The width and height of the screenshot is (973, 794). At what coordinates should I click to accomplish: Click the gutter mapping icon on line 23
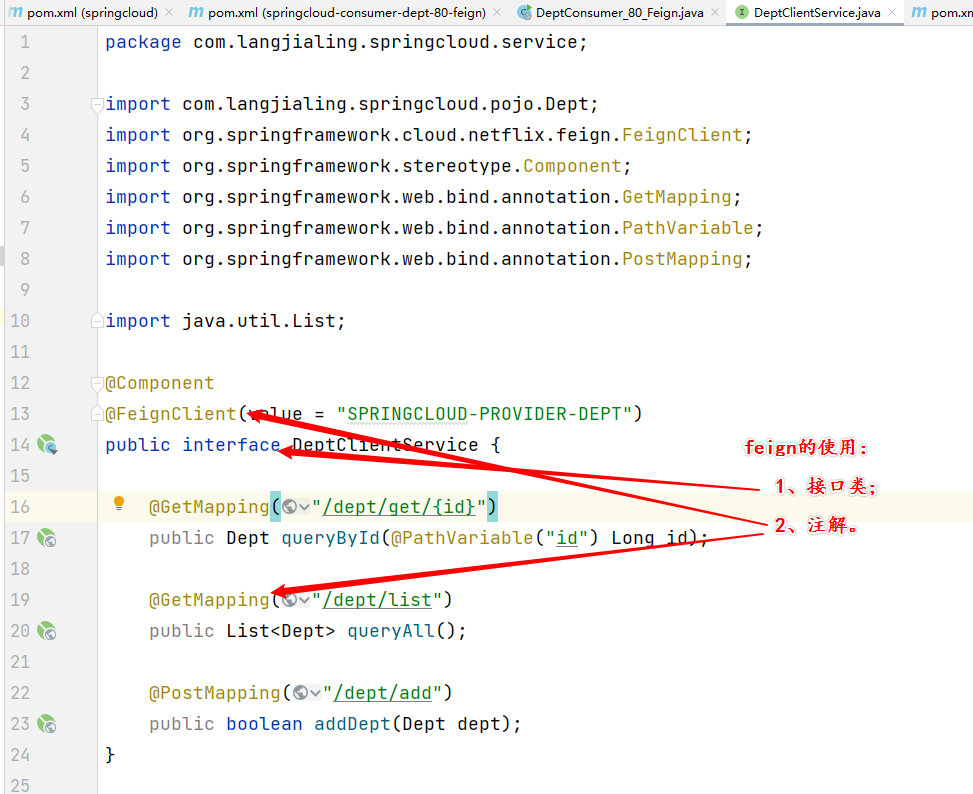click(x=47, y=724)
